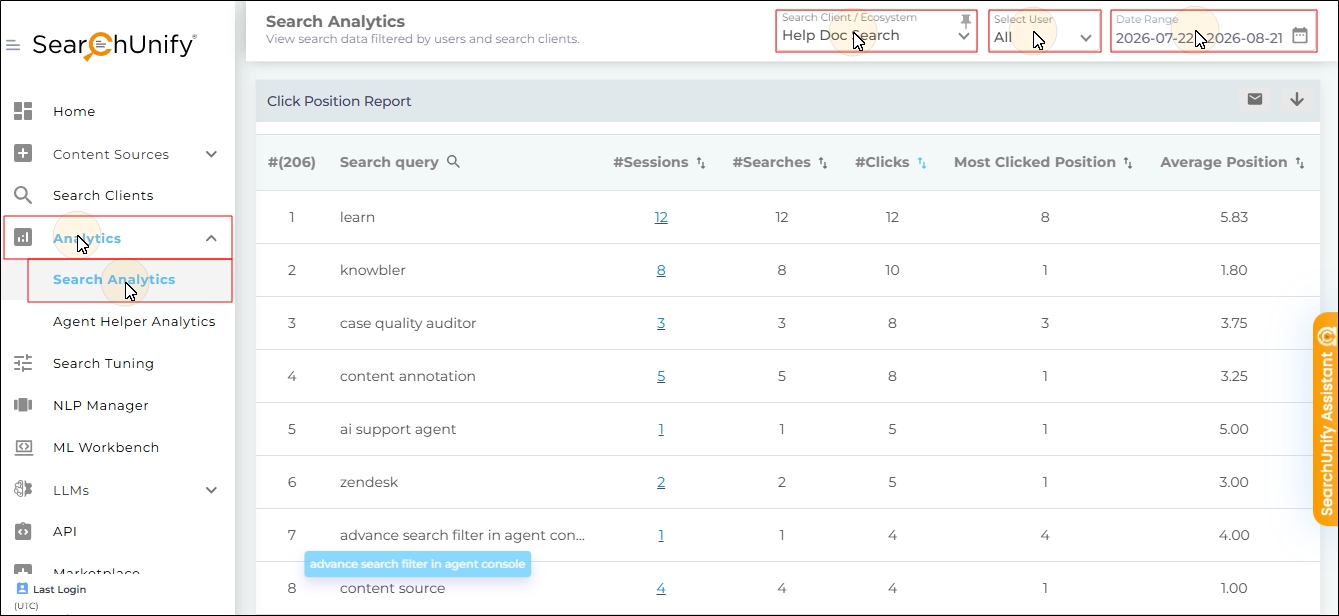Click the 'learn' search query cell
Screen dimensions: 1339x616
pyautogui.click(x=357, y=217)
